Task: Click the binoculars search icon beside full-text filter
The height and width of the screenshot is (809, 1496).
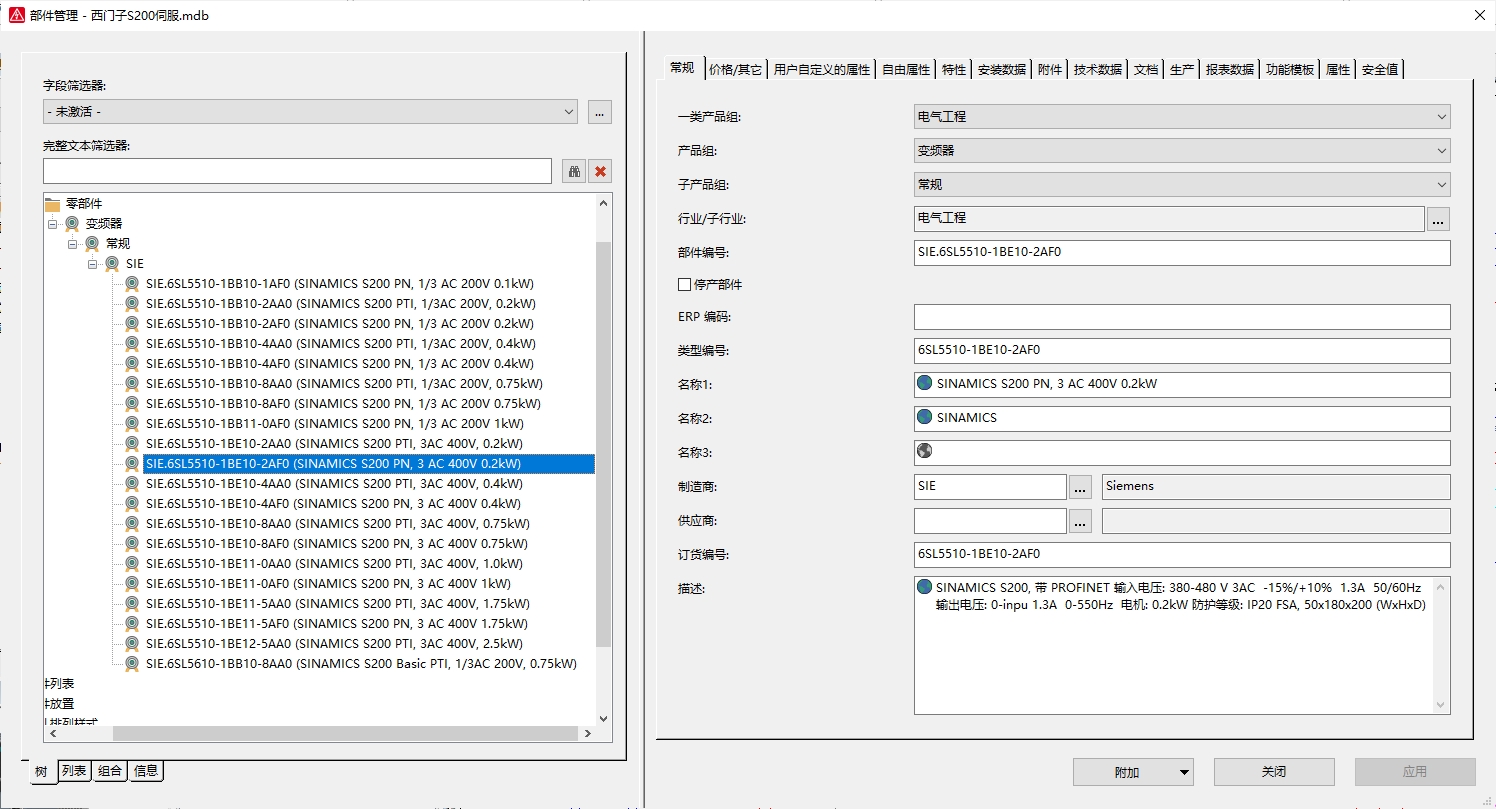Action: [x=574, y=171]
